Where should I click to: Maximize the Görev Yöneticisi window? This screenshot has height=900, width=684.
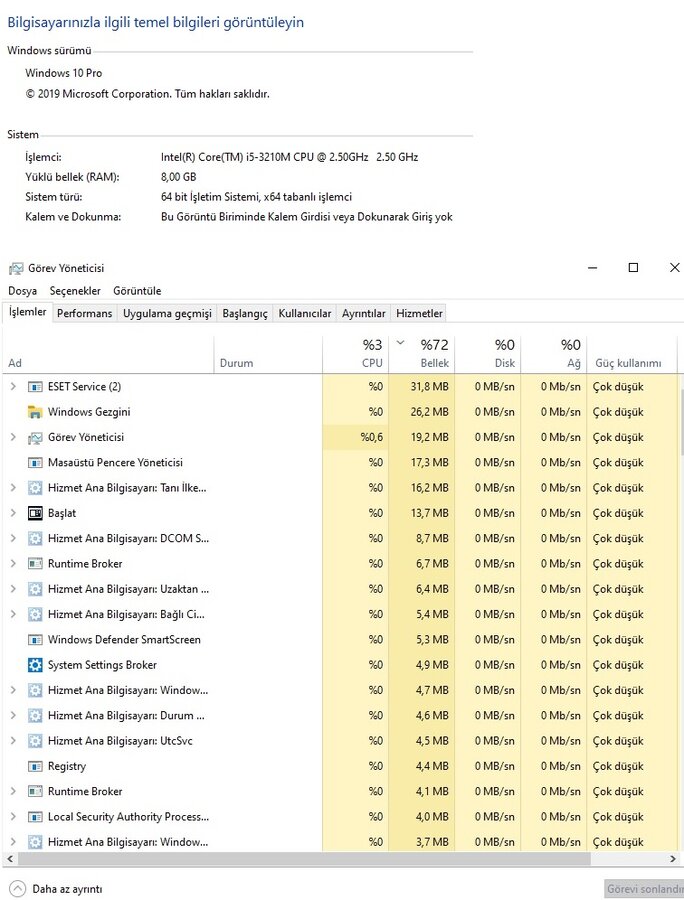coord(634,267)
